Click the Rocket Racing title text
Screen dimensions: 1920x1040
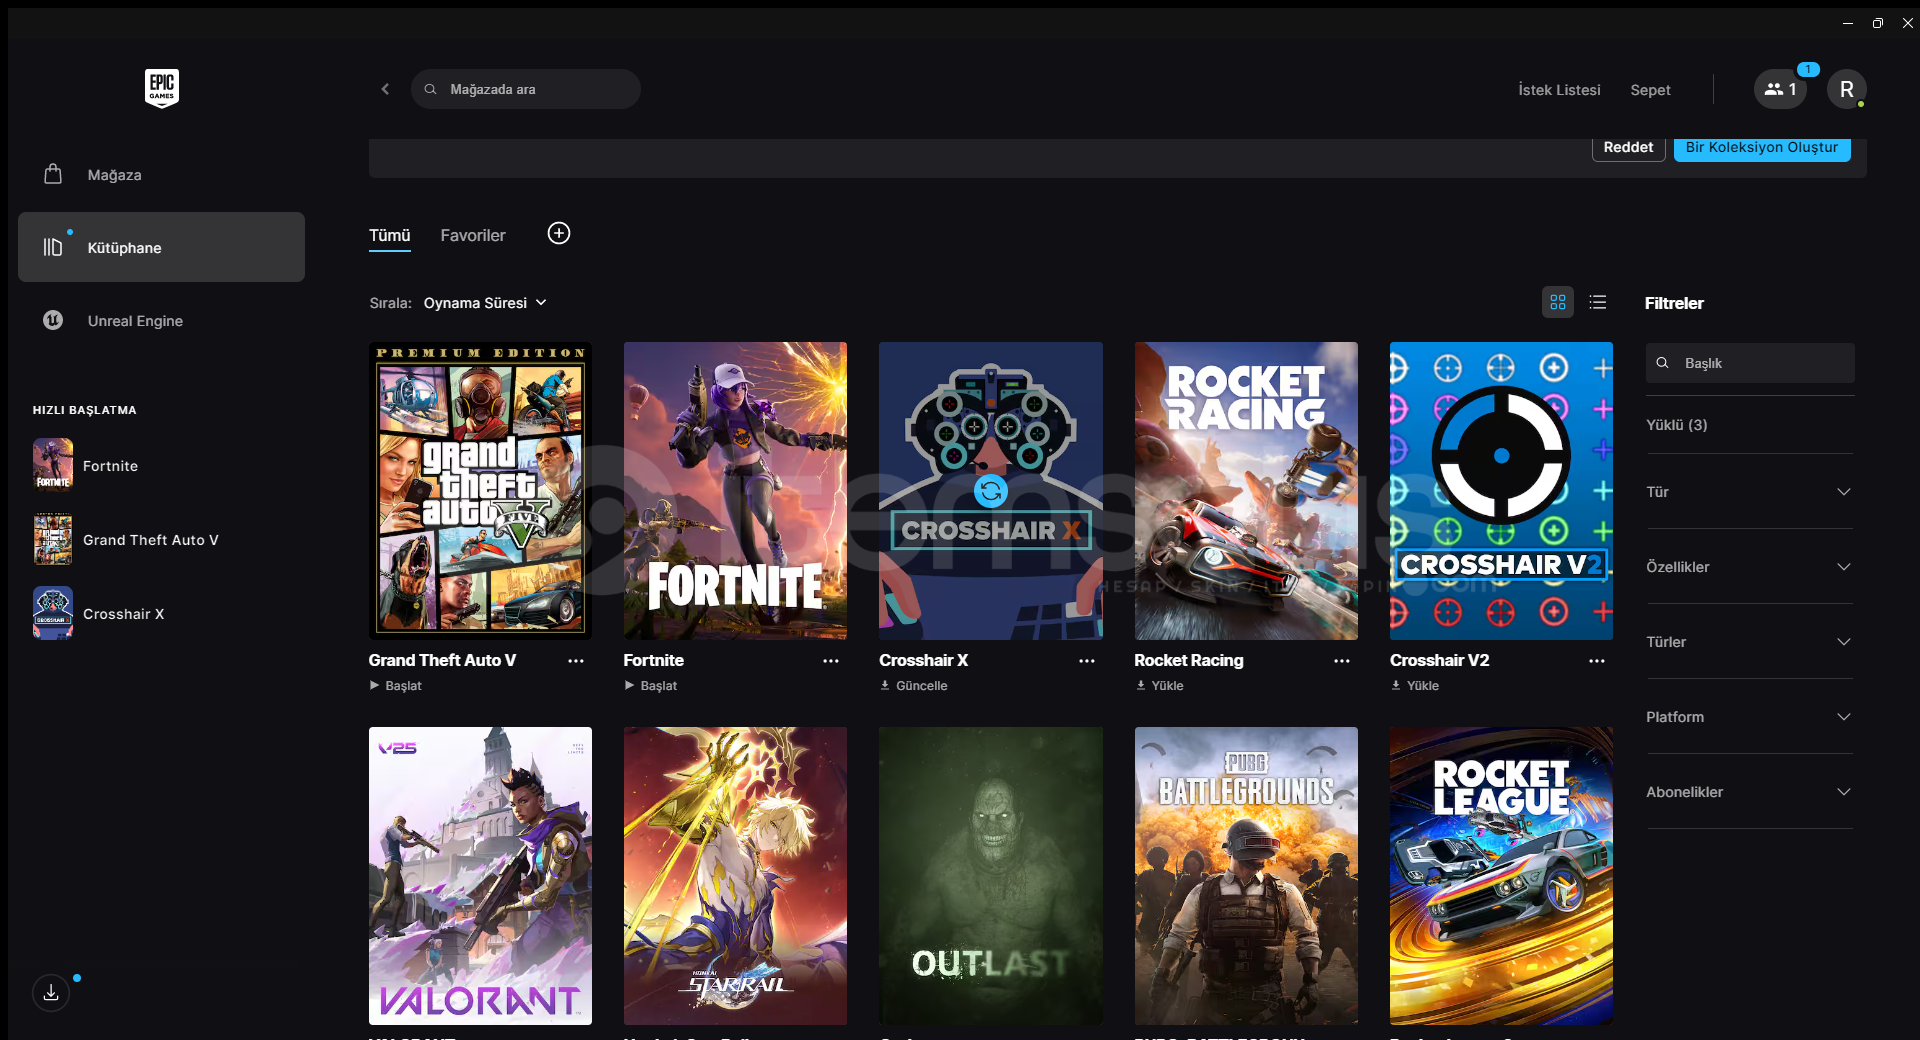1189,660
